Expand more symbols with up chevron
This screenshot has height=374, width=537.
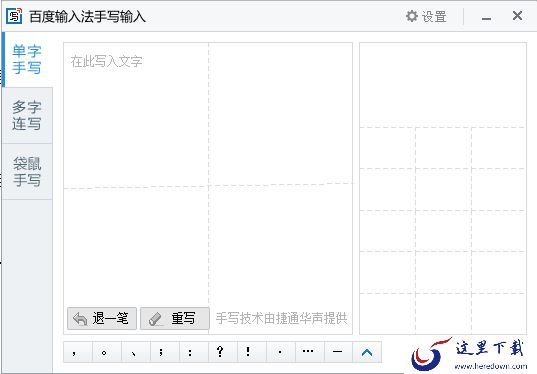367,352
